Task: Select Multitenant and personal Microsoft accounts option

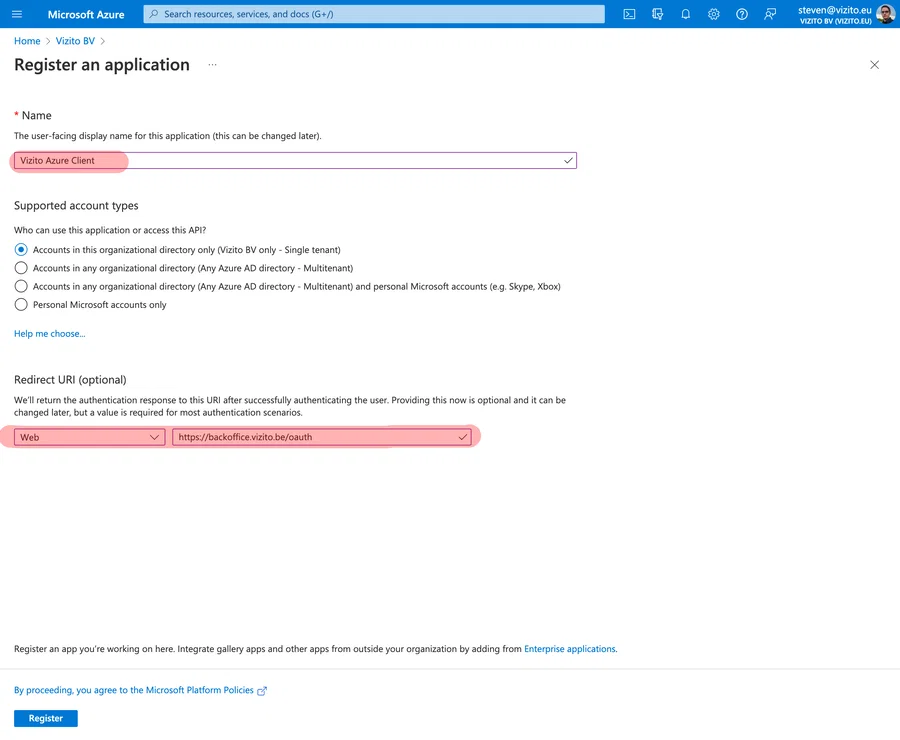Action: [21, 286]
